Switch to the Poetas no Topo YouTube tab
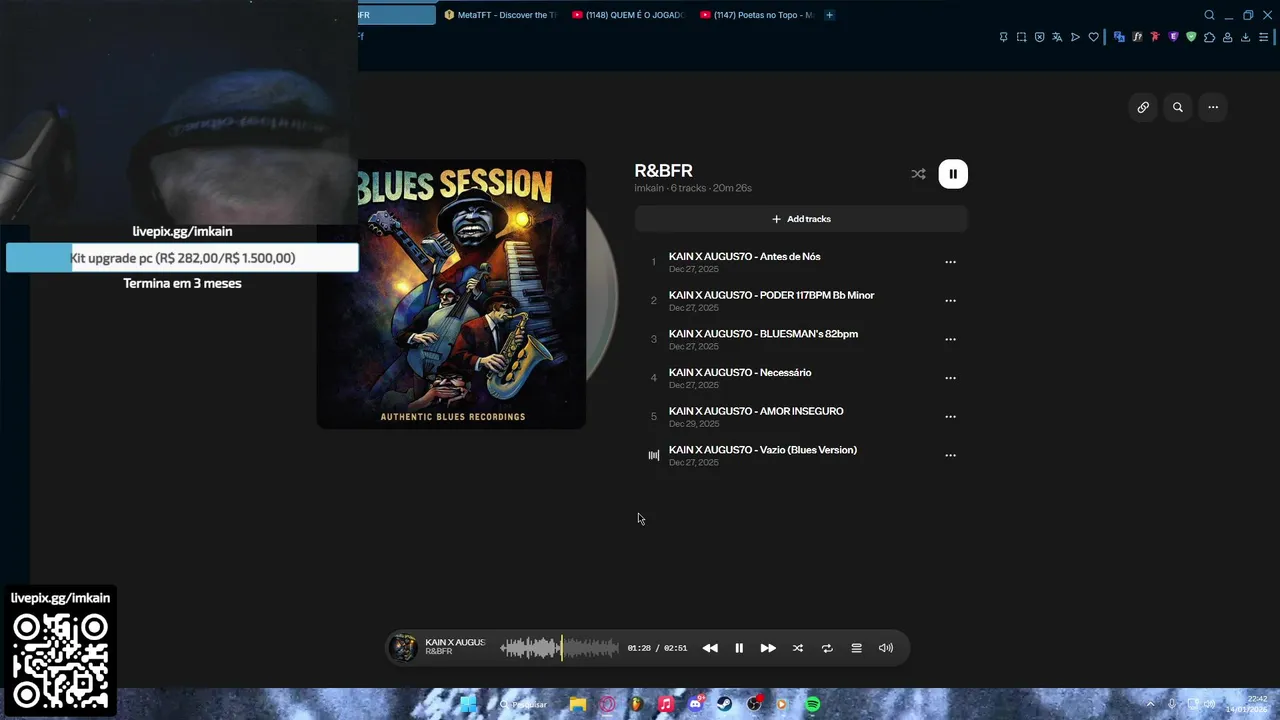 [x=757, y=15]
